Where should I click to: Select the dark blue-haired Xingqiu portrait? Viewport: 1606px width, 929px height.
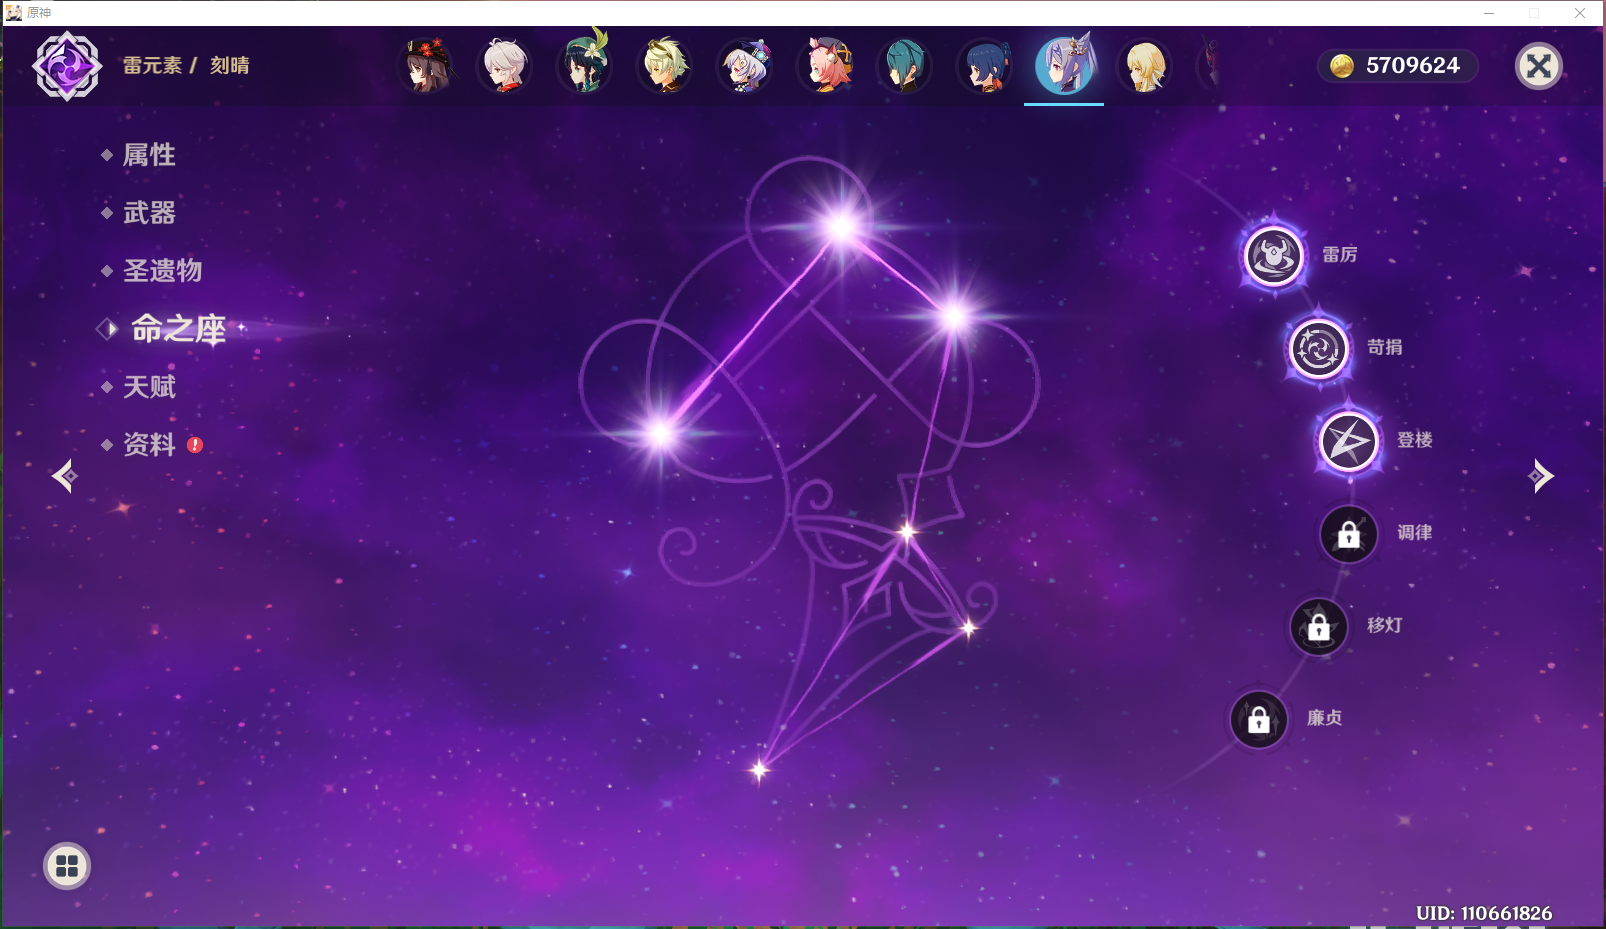coord(985,66)
